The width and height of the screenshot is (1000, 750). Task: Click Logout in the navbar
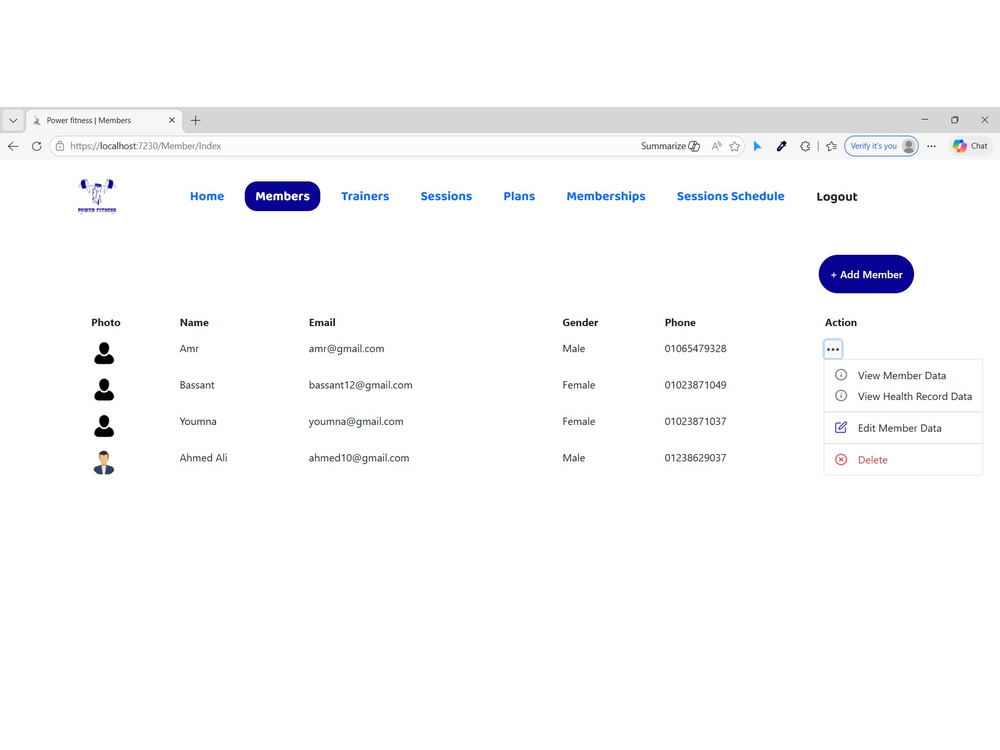tap(837, 197)
